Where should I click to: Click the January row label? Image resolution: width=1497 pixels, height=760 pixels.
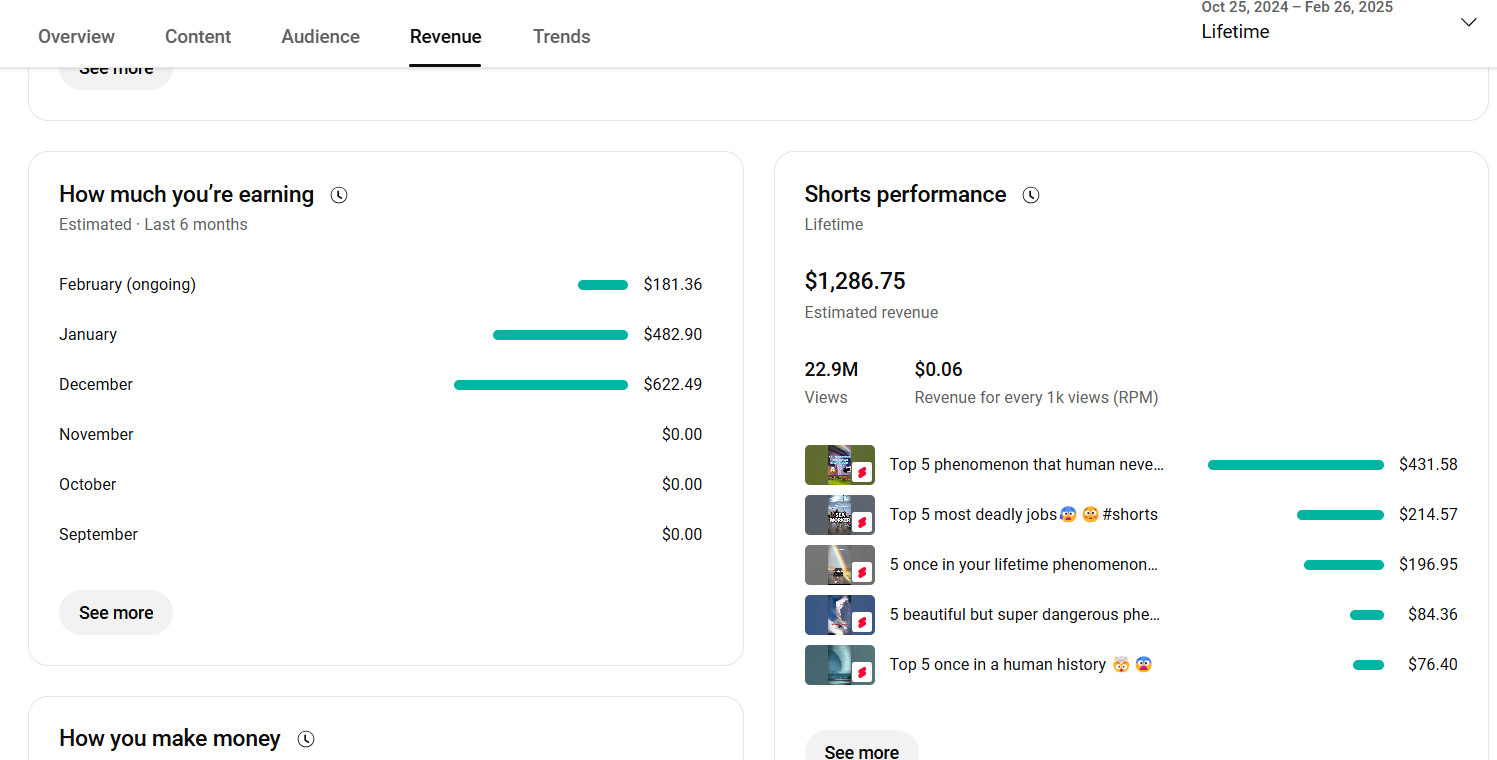(x=88, y=335)
